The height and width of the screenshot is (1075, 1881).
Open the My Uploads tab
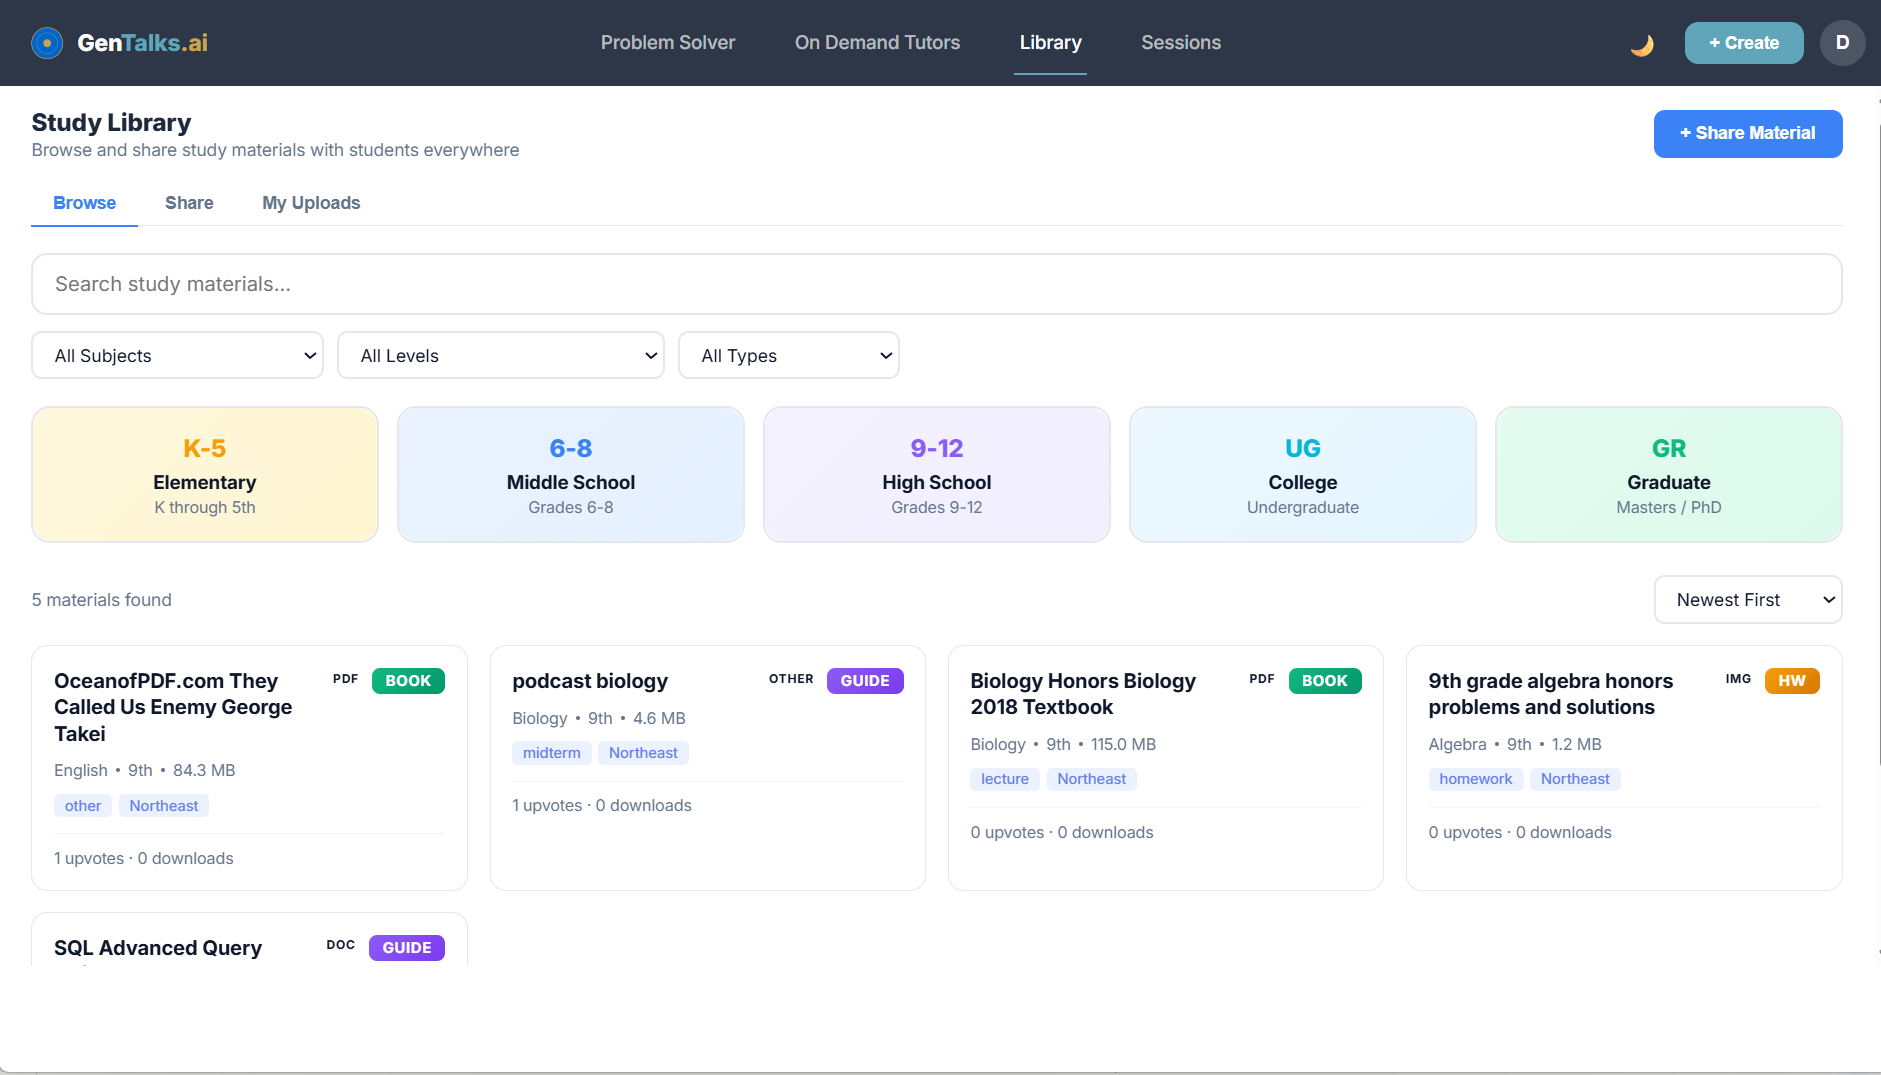tap(311, 203)
